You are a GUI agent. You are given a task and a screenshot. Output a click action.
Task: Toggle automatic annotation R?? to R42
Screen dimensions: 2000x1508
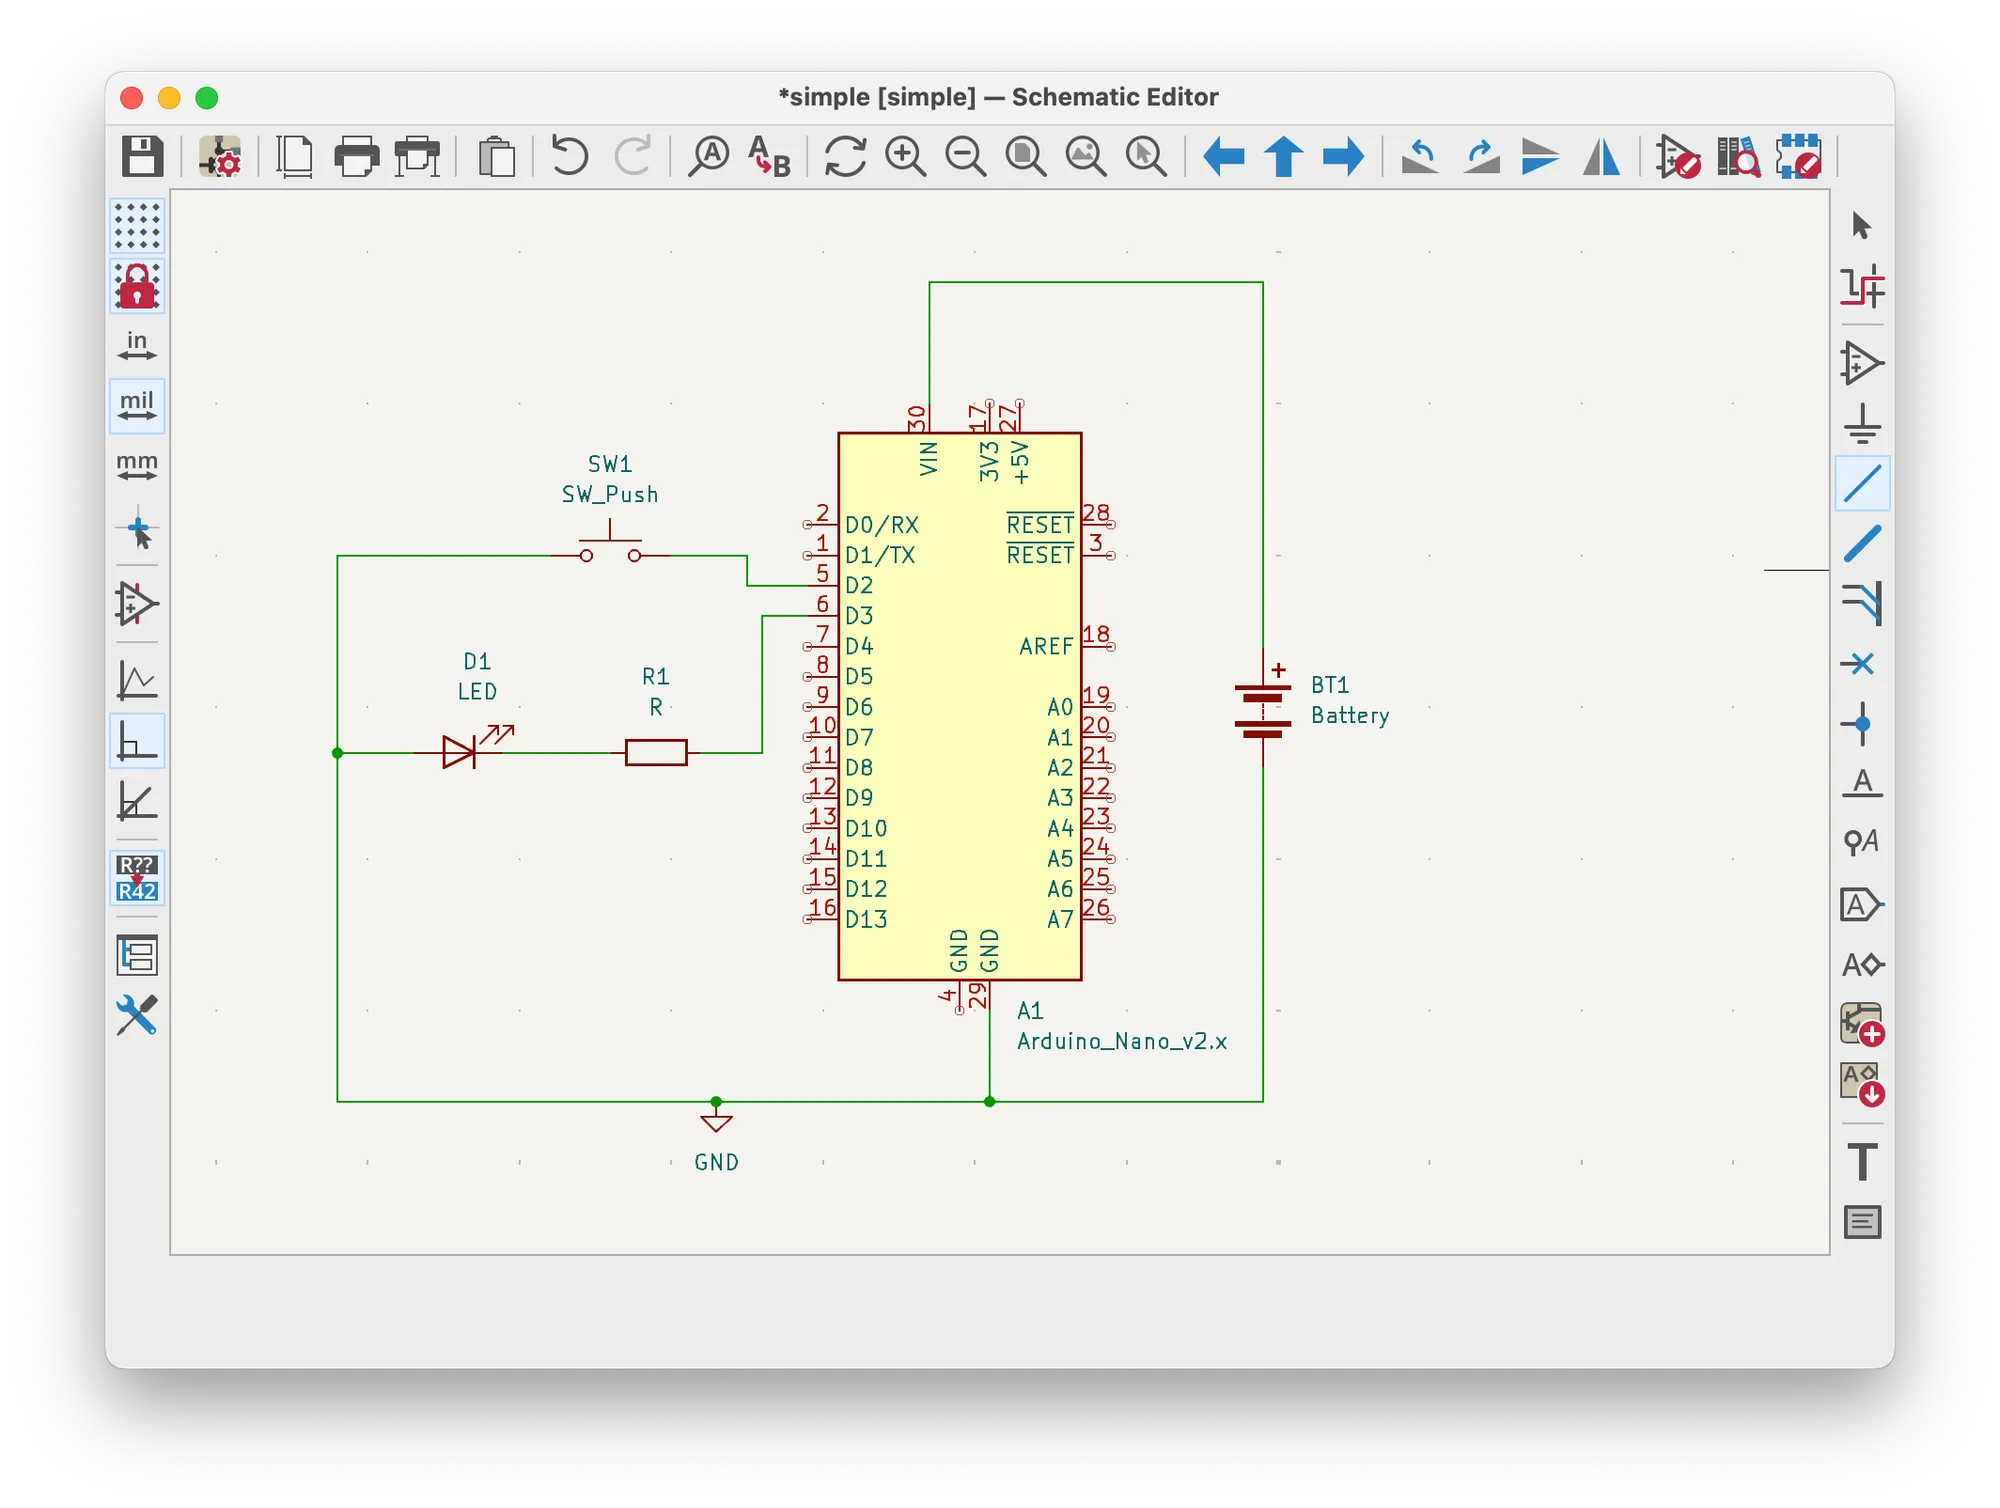[137, 878]
